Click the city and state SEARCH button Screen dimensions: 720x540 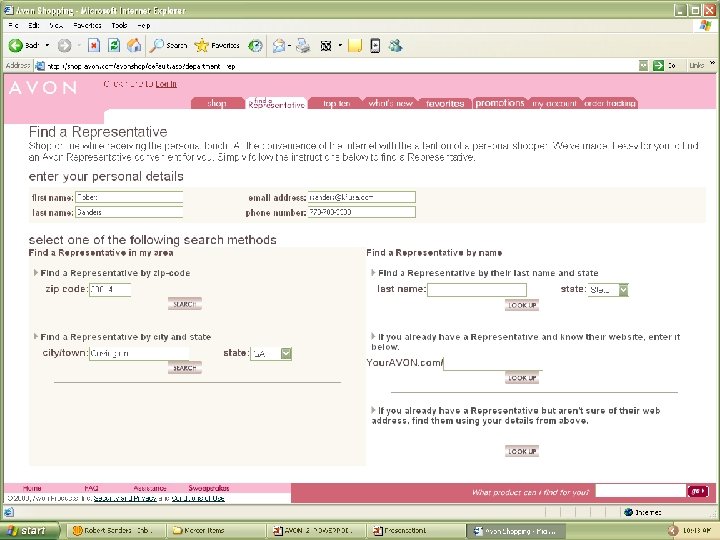coord(185,368)
